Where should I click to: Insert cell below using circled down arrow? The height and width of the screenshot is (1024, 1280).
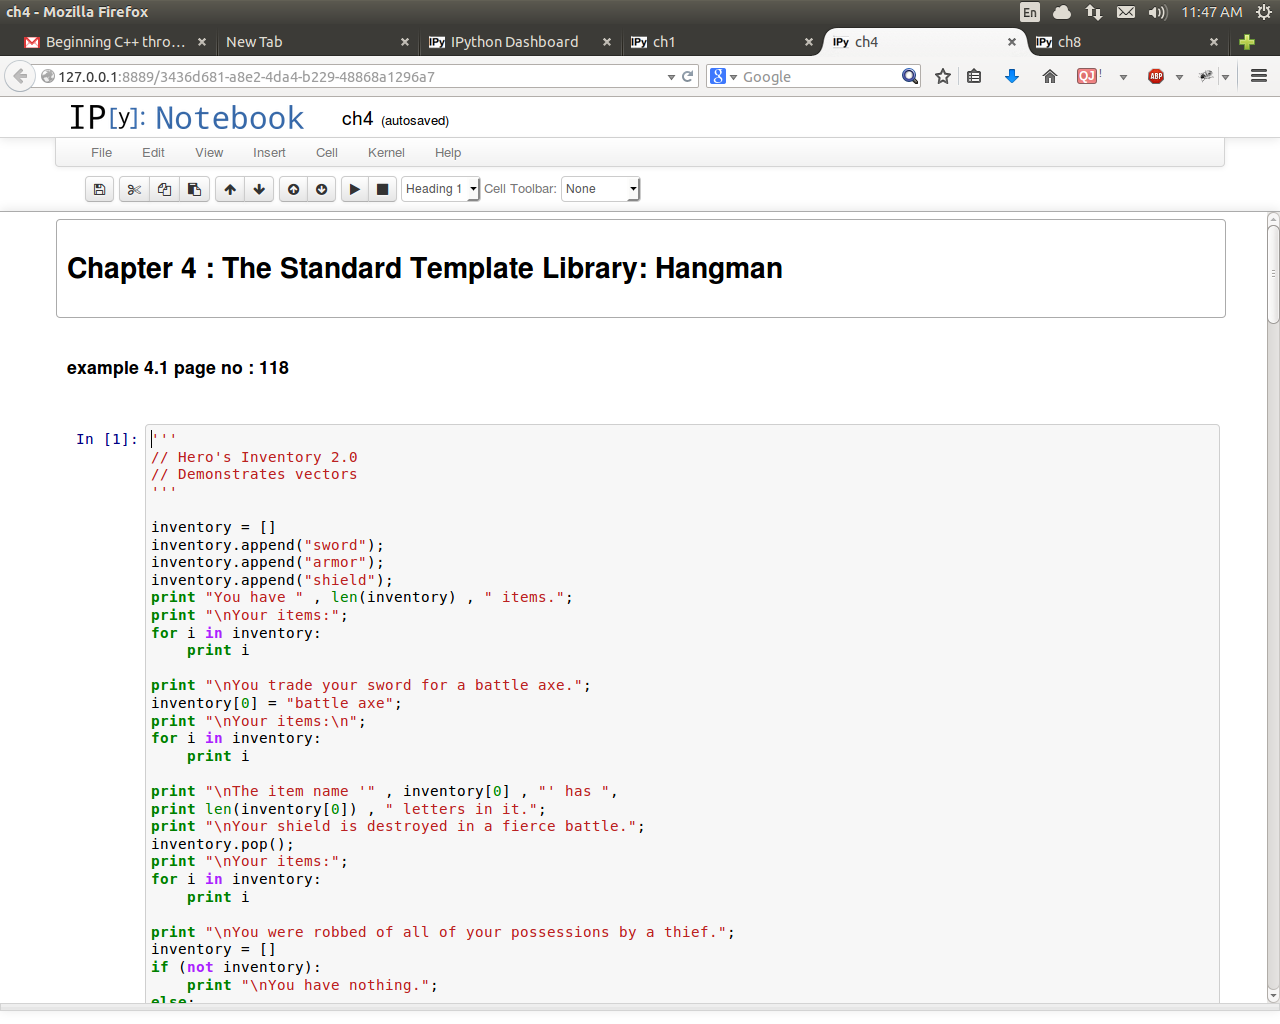(x=321, y=189)
